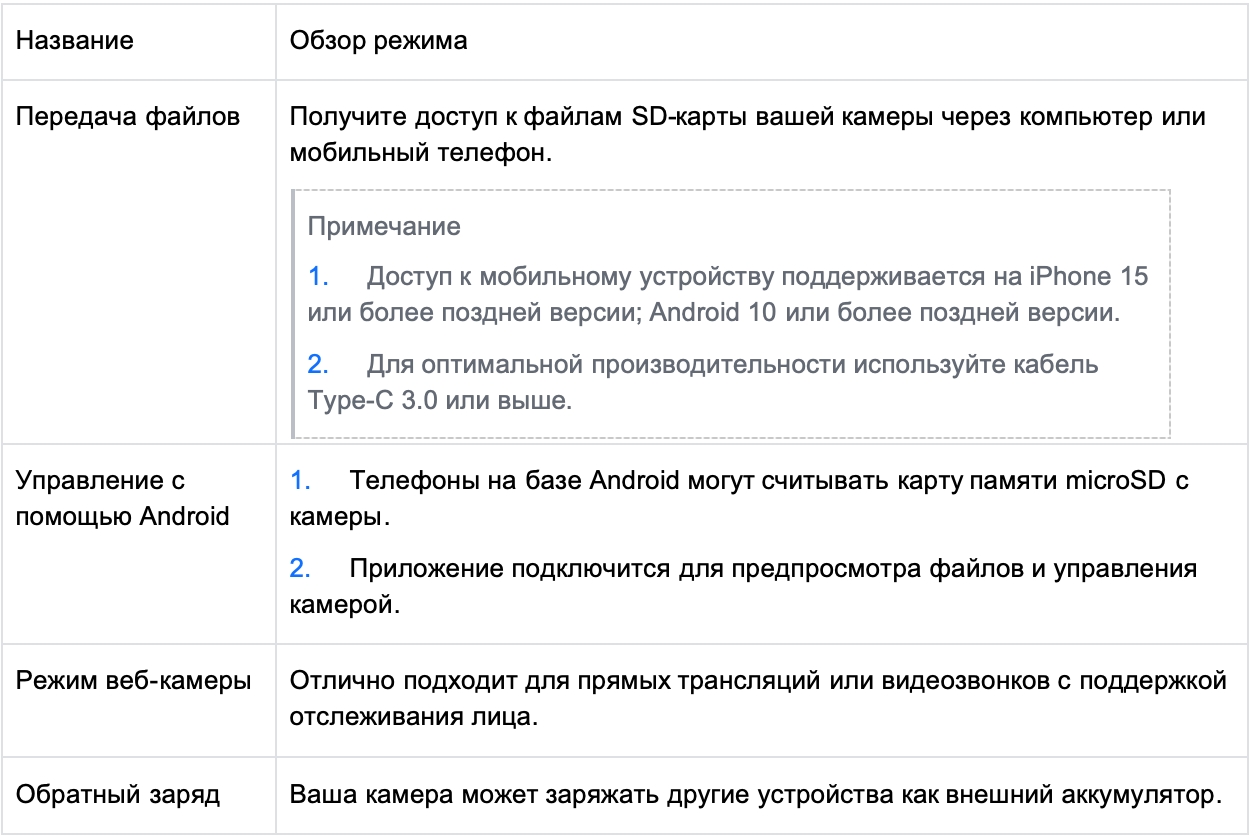Click the sentence about accessing SD-карты files
Image resolution: width=1250 pixels, height=836 pixels.
pyautogui.click(x=746, y=117)
